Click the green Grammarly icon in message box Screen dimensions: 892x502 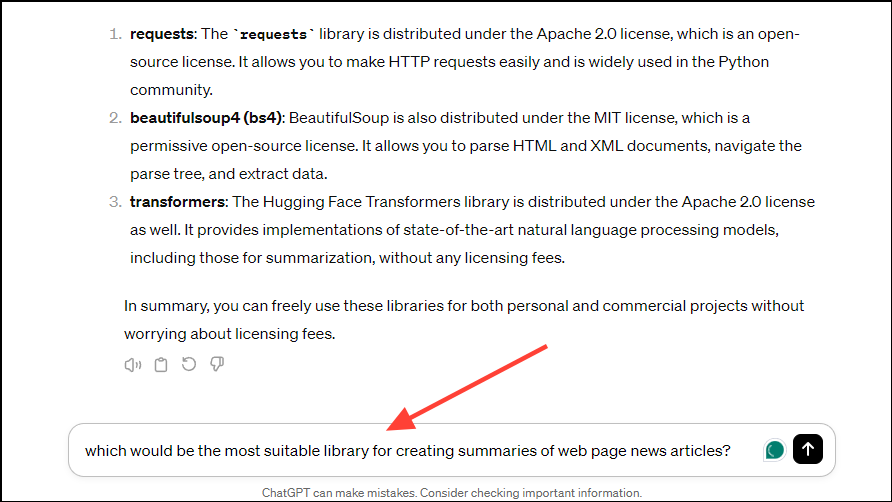point(774,450)
